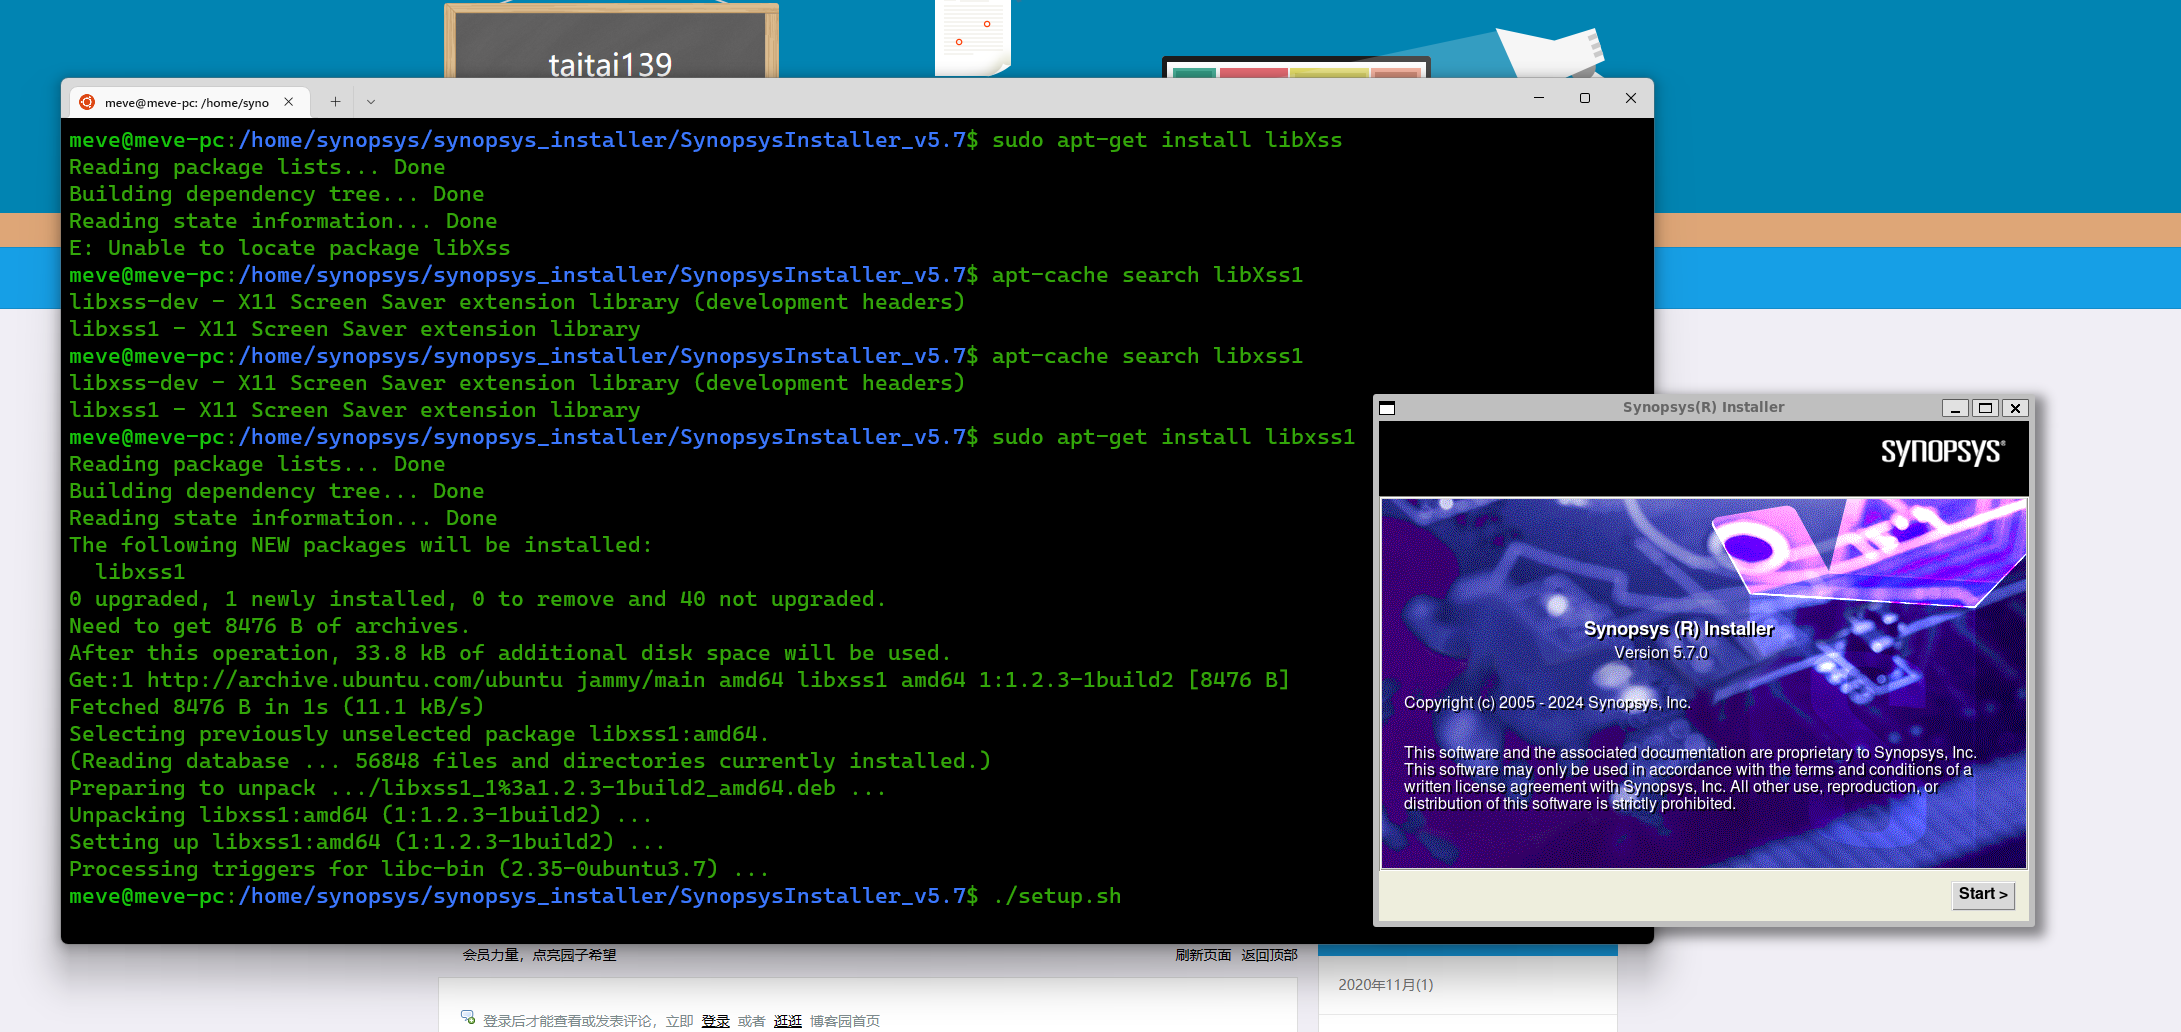
Task: Close the meve@meve-pc terminal tab
Action: click(x=289, y=102)
